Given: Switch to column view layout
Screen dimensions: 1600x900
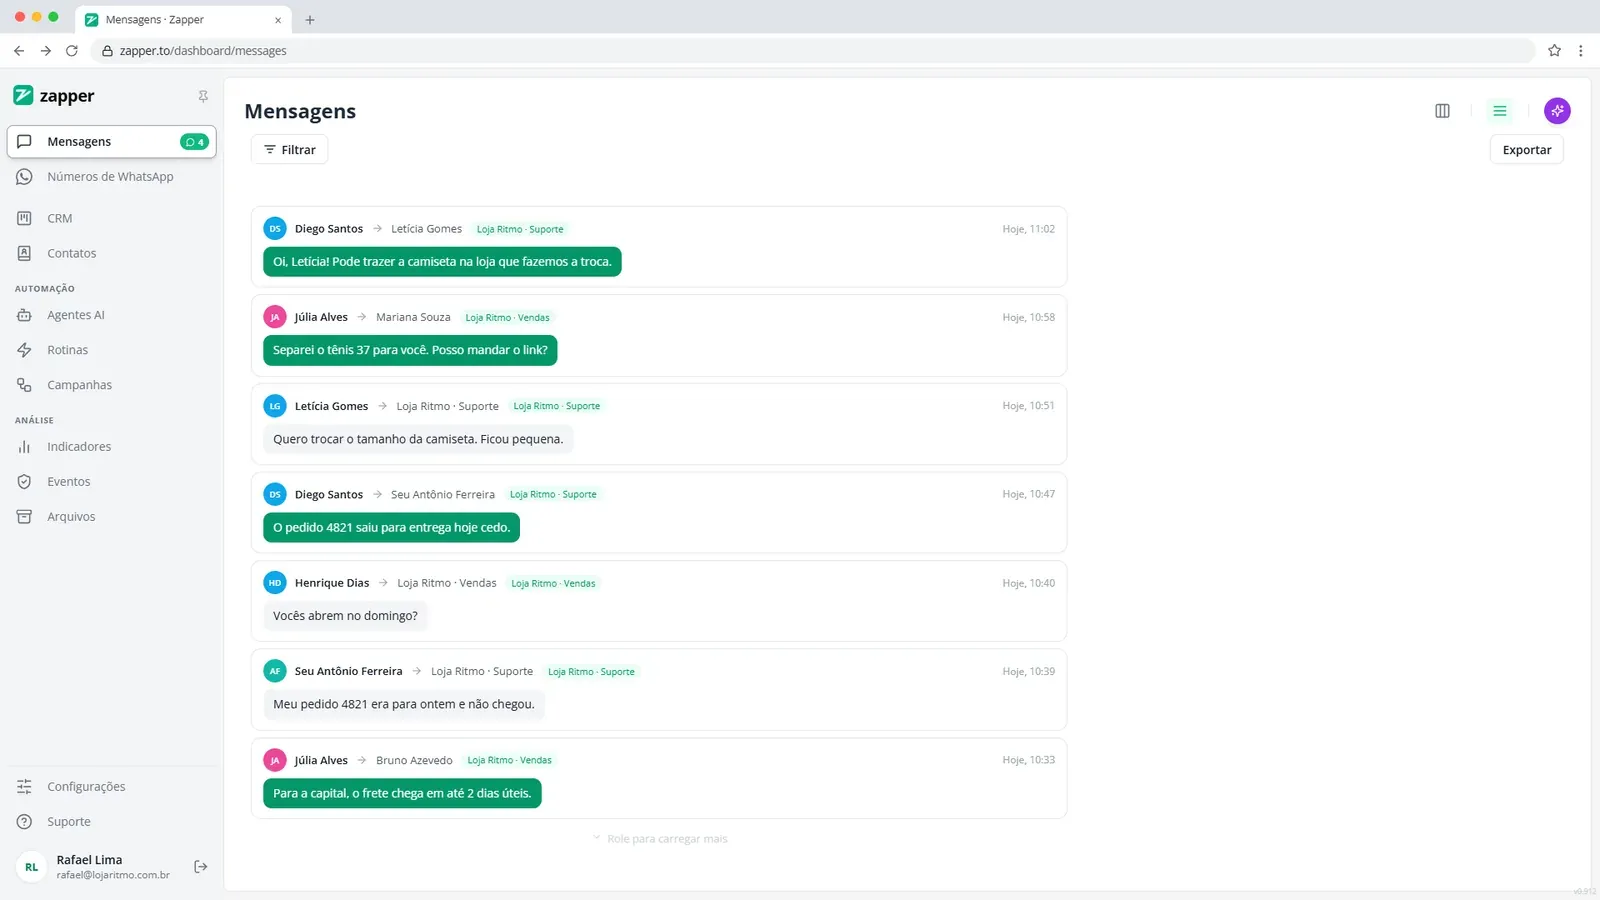Looking at the screenshot, I should [x=1442, y=111].
